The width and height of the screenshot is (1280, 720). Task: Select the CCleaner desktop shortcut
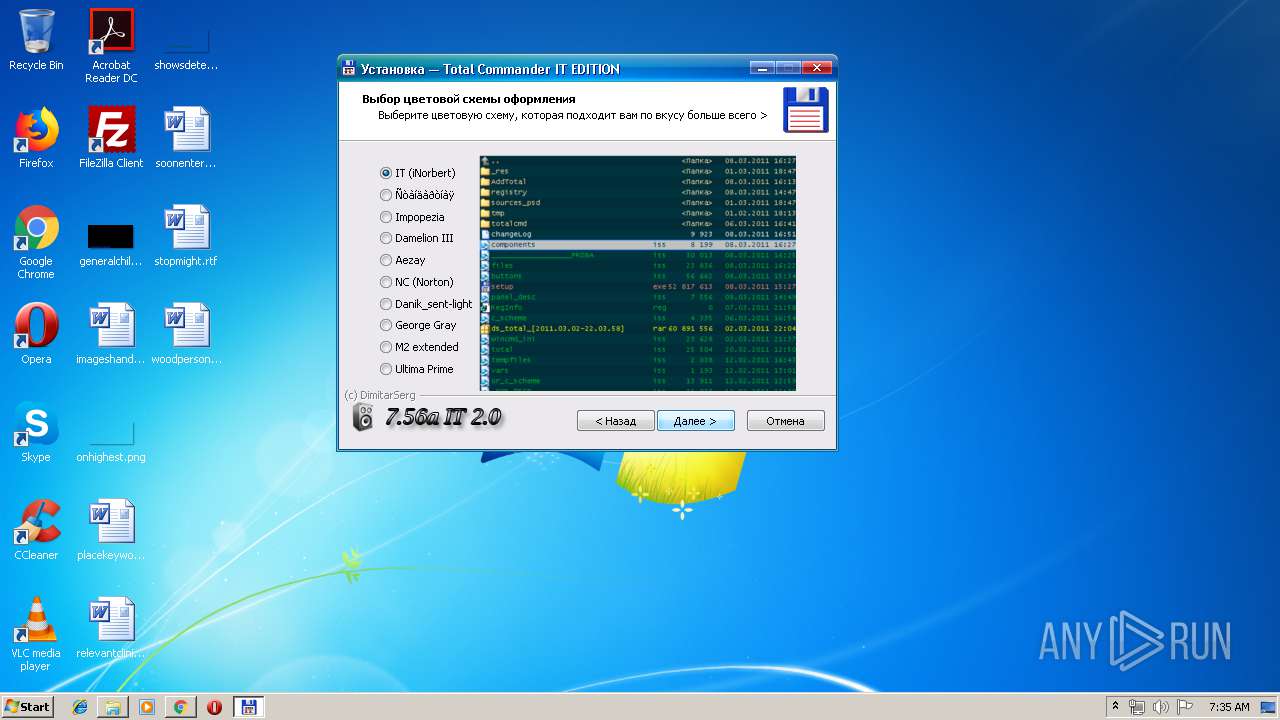(36, 530)
